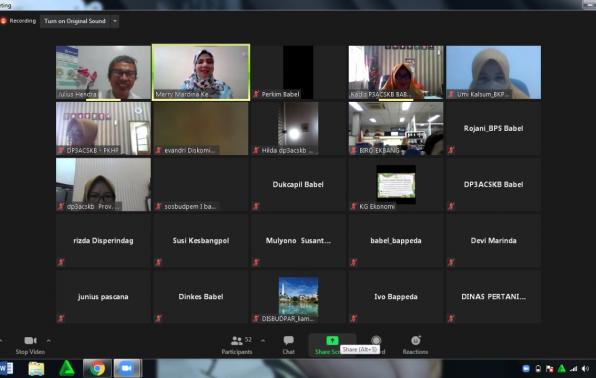The height and width of the screenshot is (378, 596).
Task: Click muted mic icon on Dukcapil Babel tile
Action: point(256,206)
